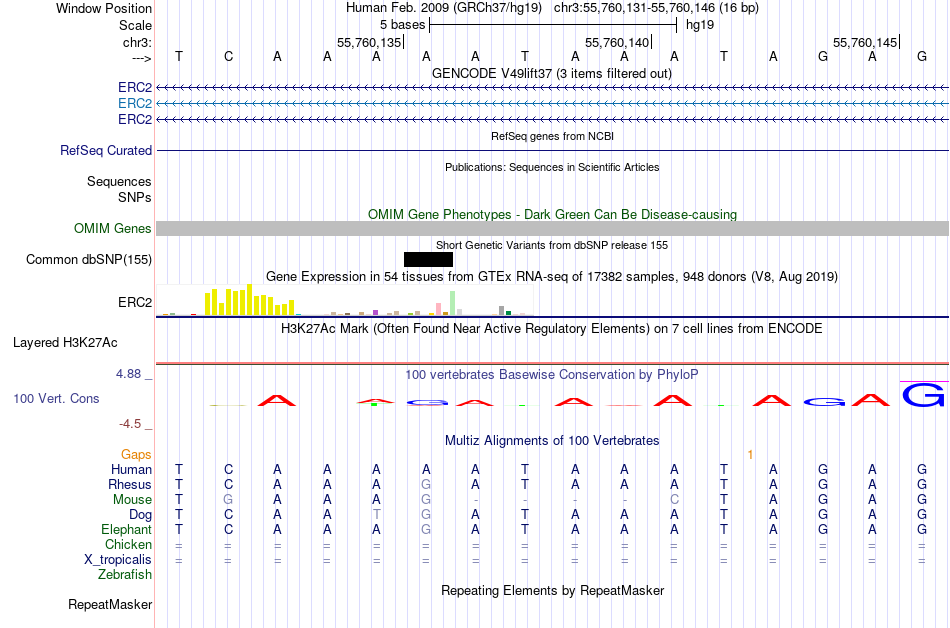Open RefSeq genes from NCBI title
This screenshot has width=950, height=628.
[552, 136]
